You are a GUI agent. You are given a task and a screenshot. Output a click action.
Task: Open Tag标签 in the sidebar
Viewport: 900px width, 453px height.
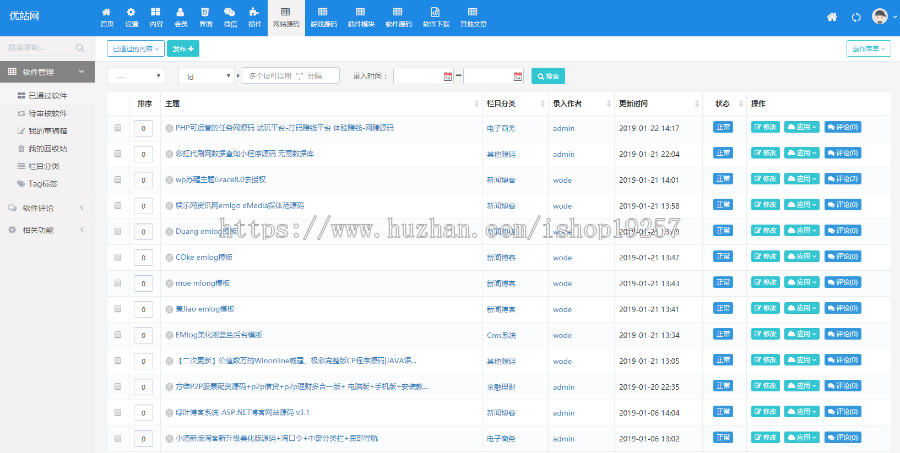click(x=43, y=184)
